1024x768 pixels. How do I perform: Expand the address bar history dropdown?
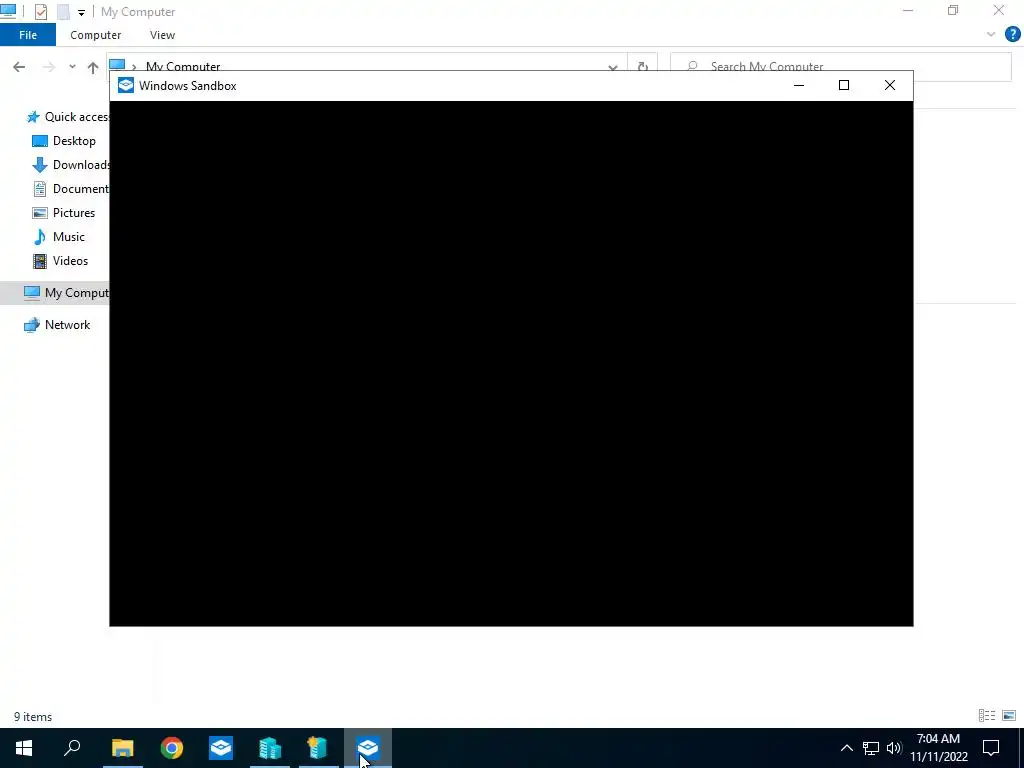[x=613, y=67]
